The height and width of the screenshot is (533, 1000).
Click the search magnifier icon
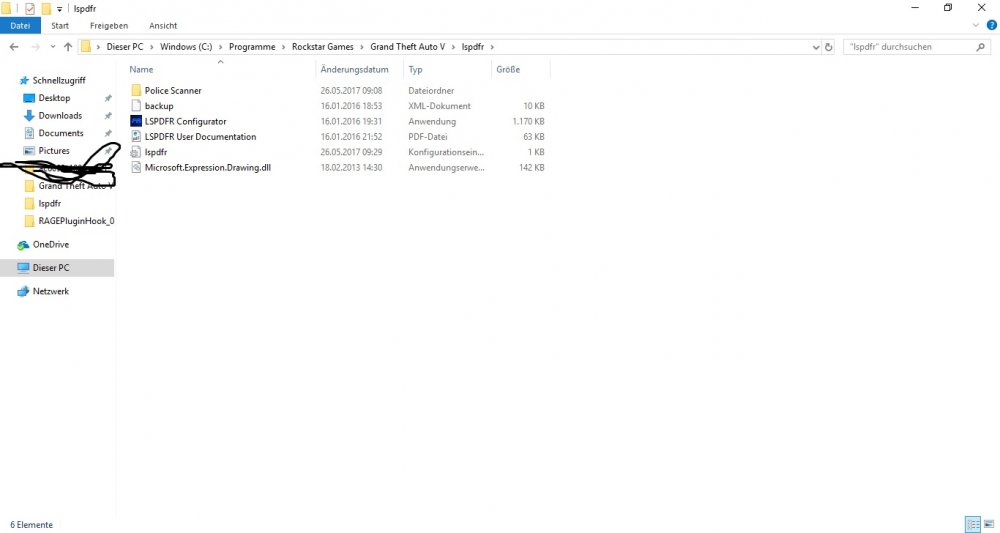pos(981,47)
